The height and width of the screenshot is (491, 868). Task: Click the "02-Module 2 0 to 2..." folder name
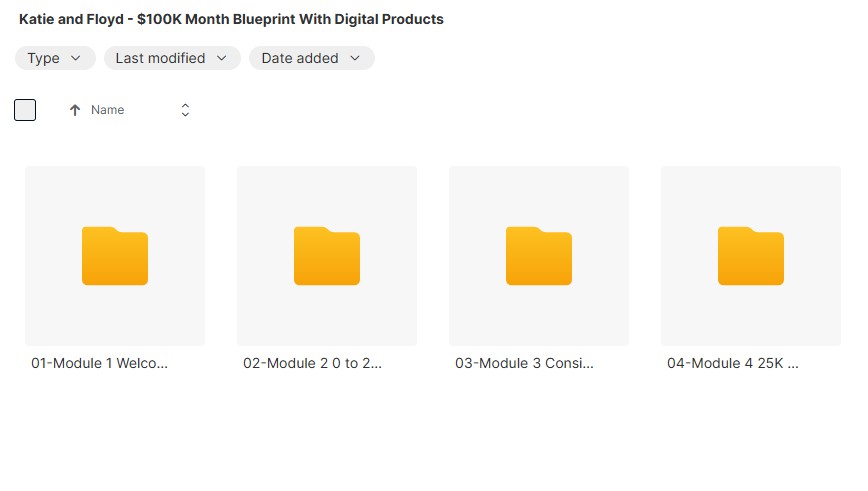[312, 364]
